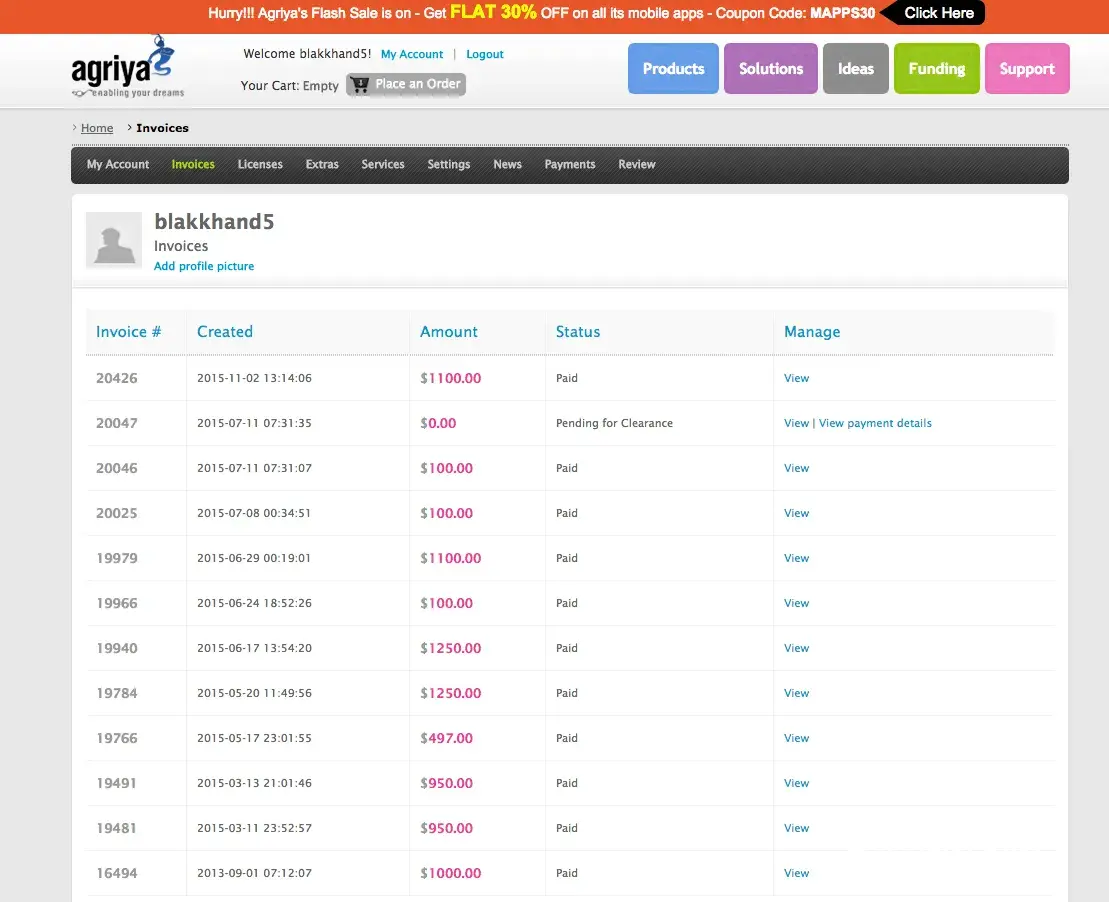This screenshot has height=902, width=1109.
Task: Open the Payments tab
Action: click(x=570, y=165)
